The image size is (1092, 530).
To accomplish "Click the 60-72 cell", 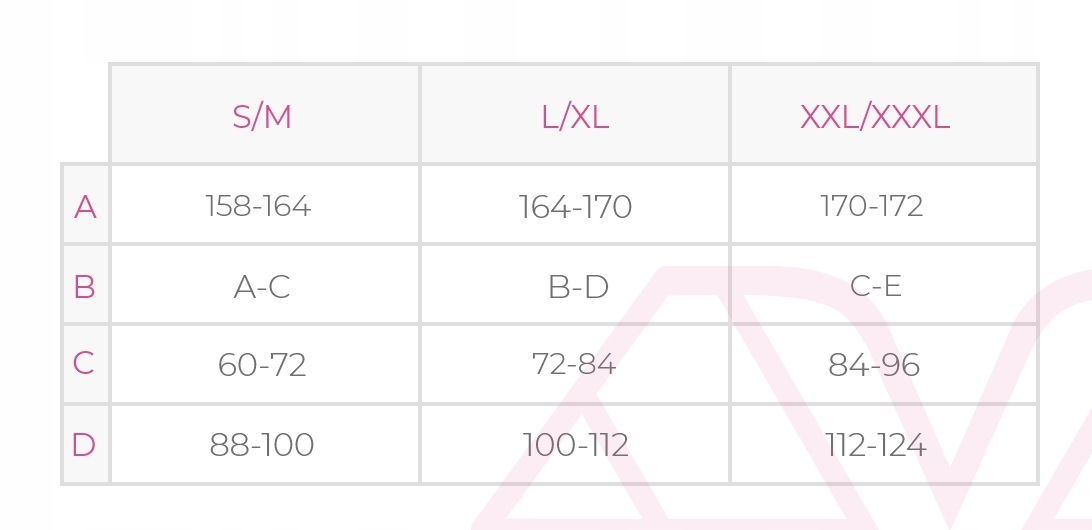I will coord(262,364).
